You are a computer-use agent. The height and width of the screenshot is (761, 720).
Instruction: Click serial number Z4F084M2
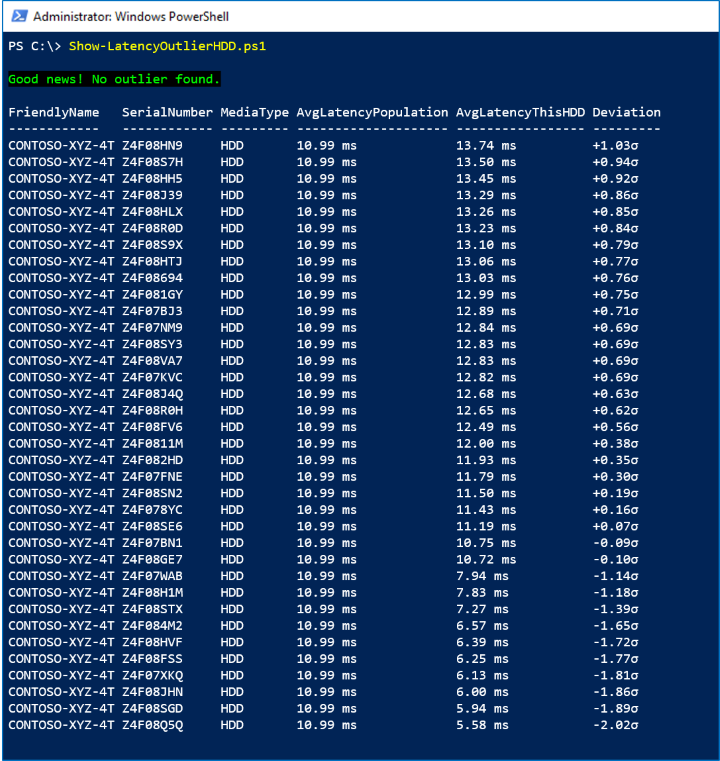click(152, 626)
